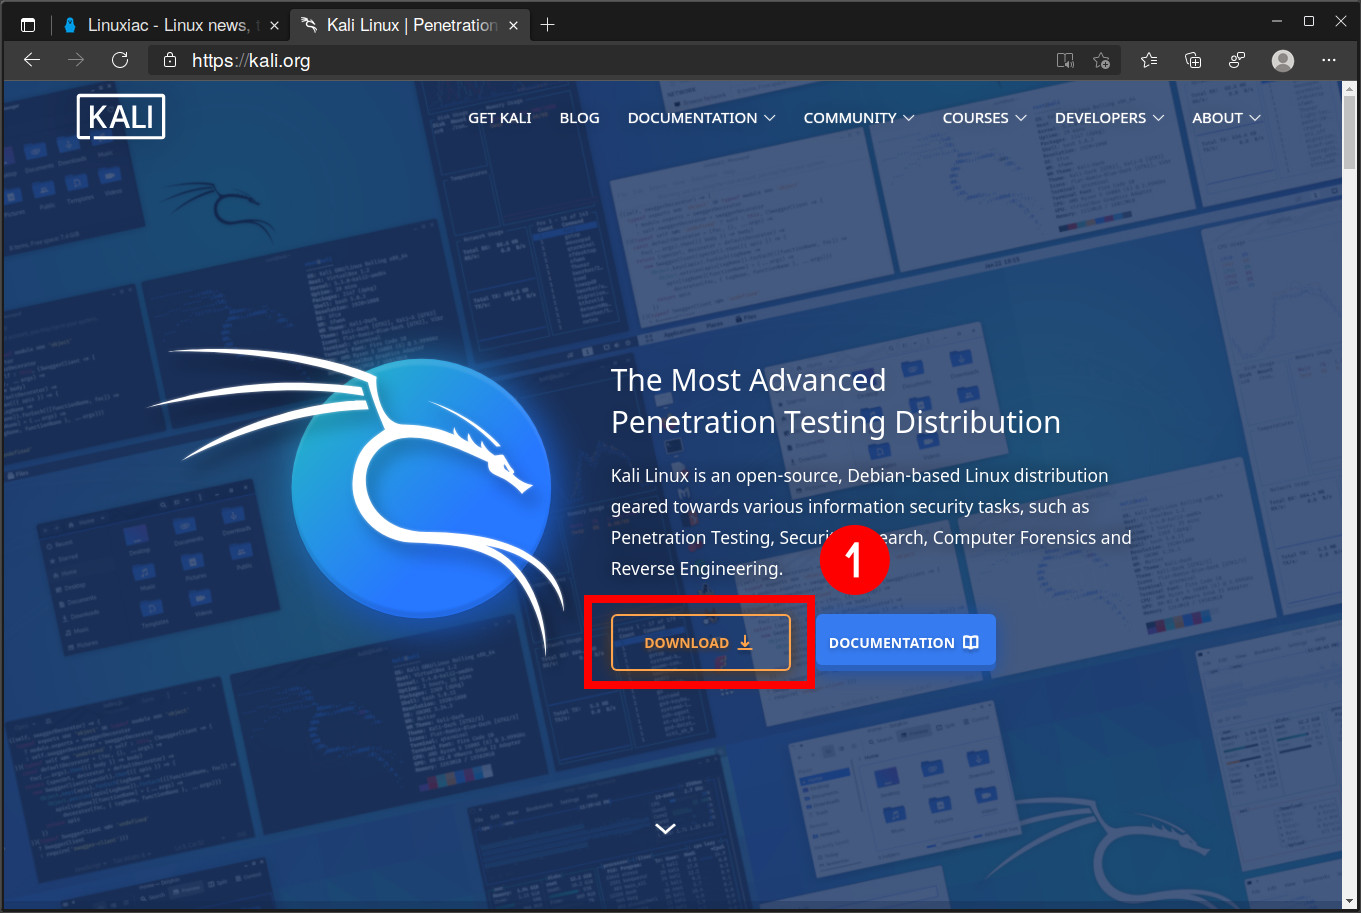Click the KALI logo in the header
Screen dimensions: 1361x913
[x=121, y=117]
